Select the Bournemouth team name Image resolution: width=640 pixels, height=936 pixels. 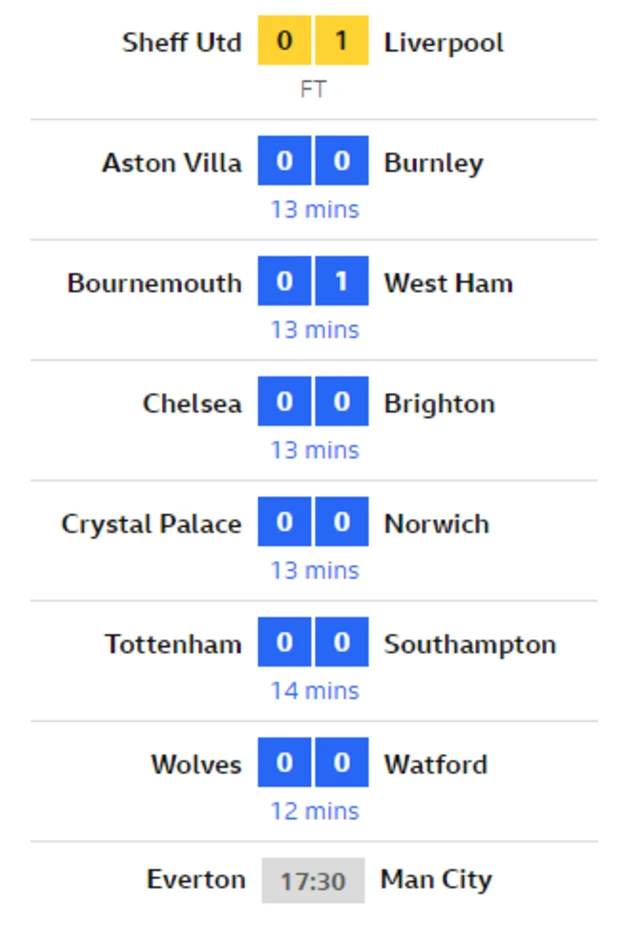pyautogui.click(x=154, y=283)
